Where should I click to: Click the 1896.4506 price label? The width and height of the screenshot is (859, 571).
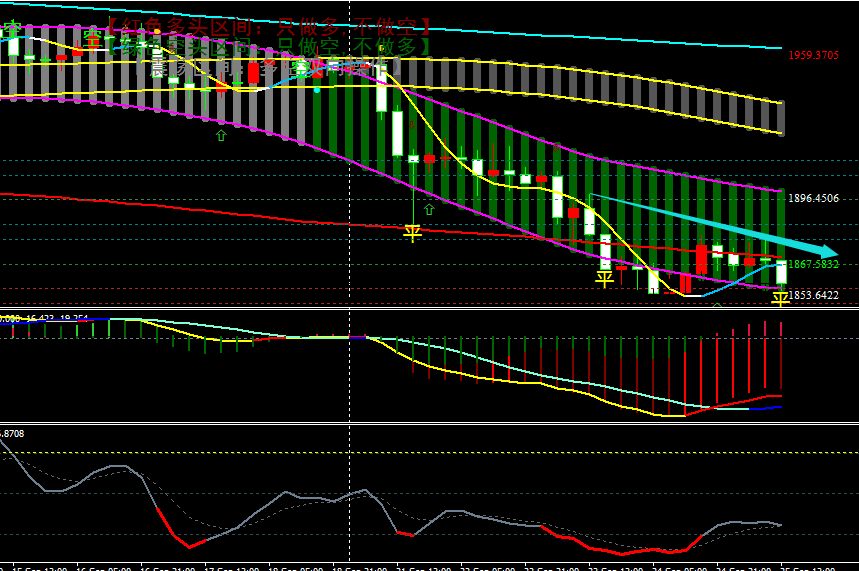click(x=813, y=198)
